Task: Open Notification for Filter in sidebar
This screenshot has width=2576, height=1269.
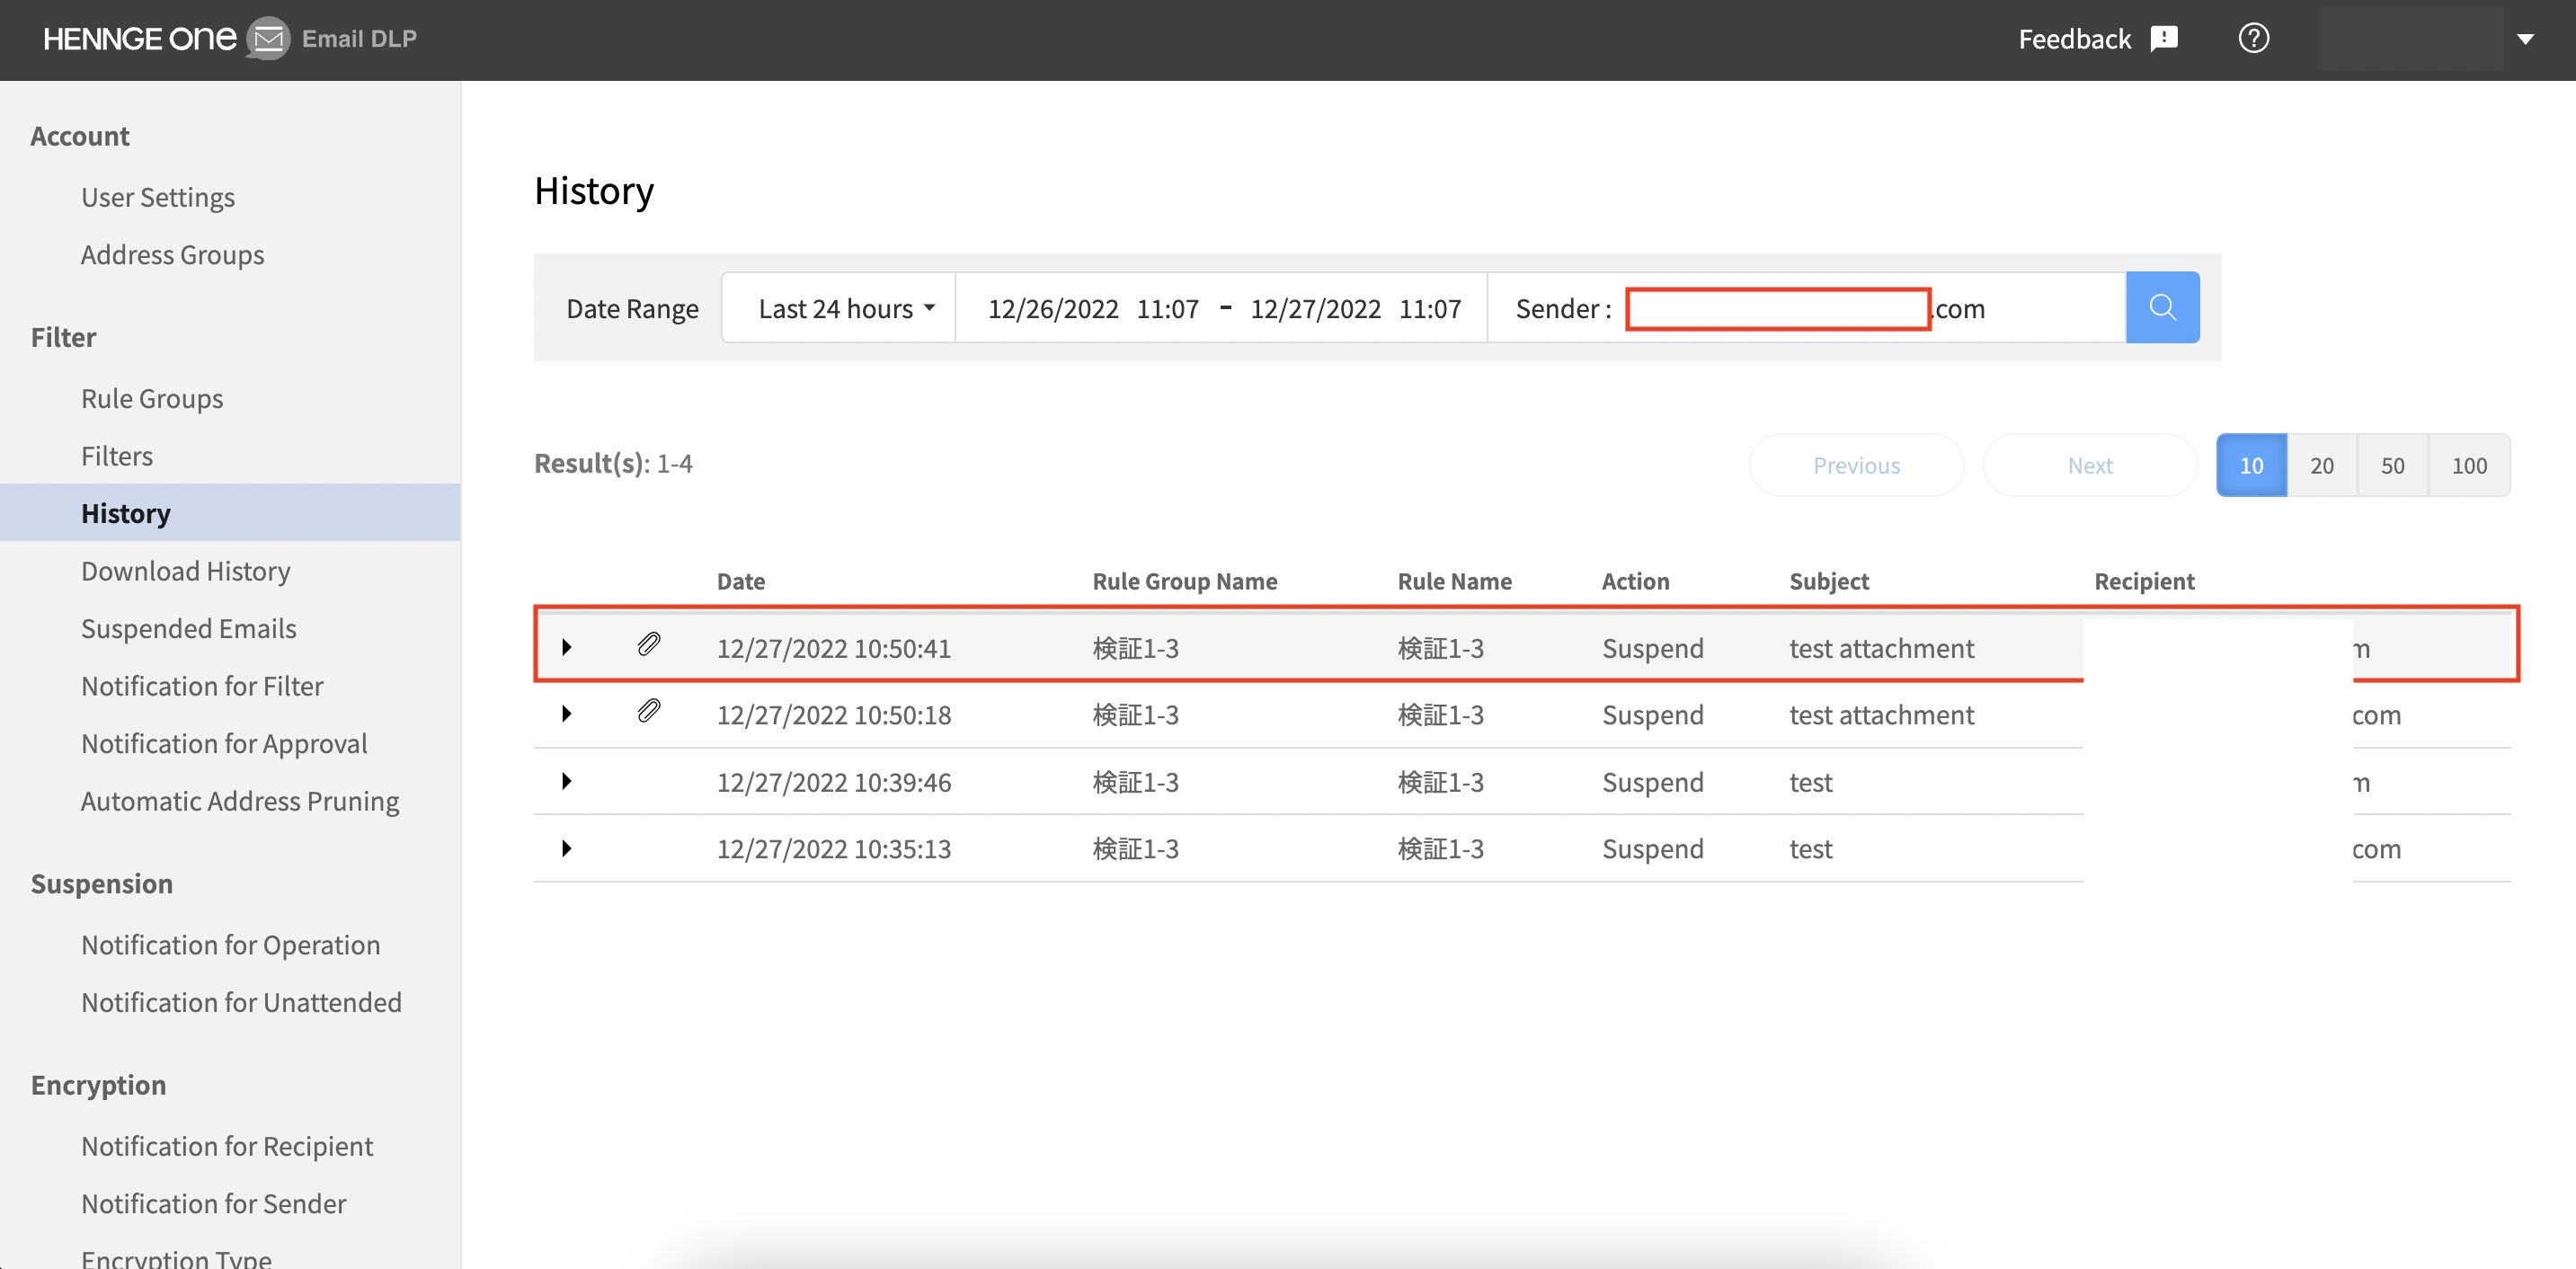Action: [202, 686]
